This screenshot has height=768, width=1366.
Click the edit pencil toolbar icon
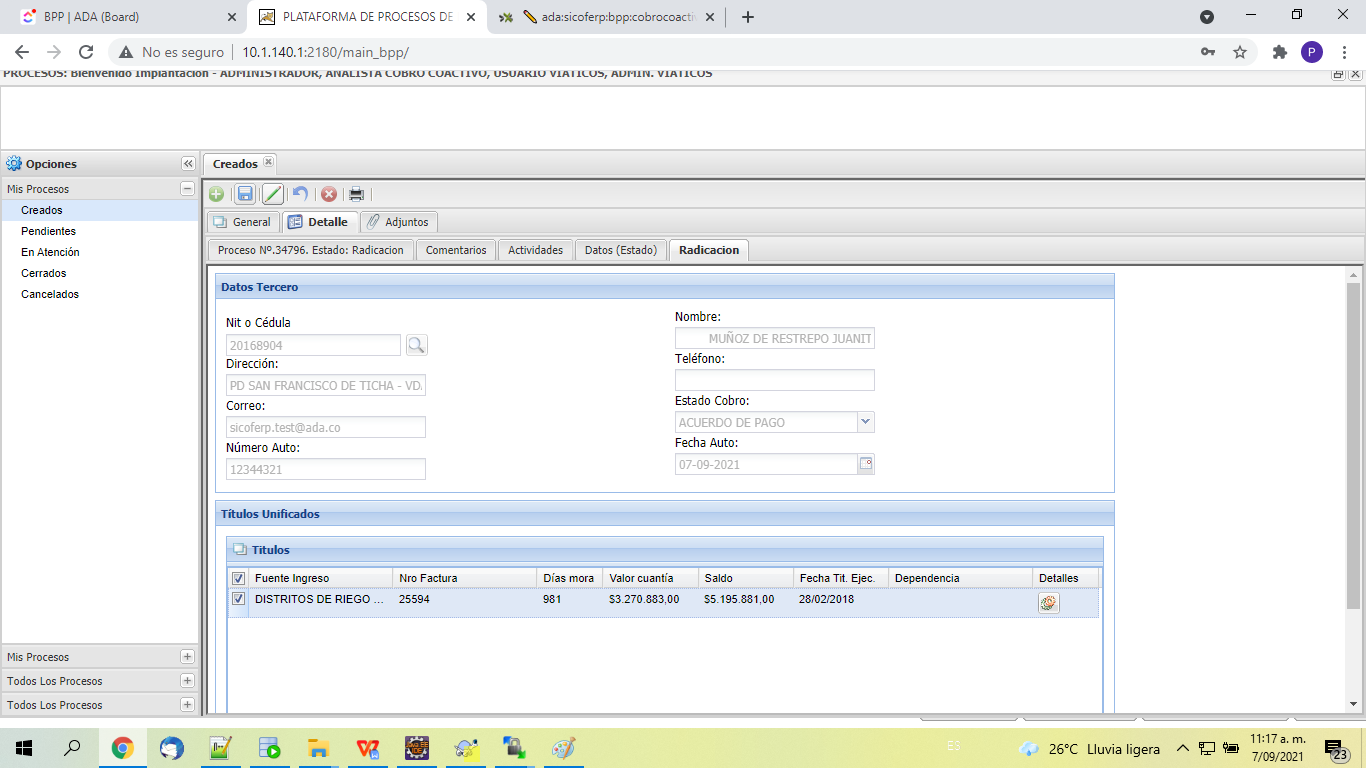tap(272, 194)
